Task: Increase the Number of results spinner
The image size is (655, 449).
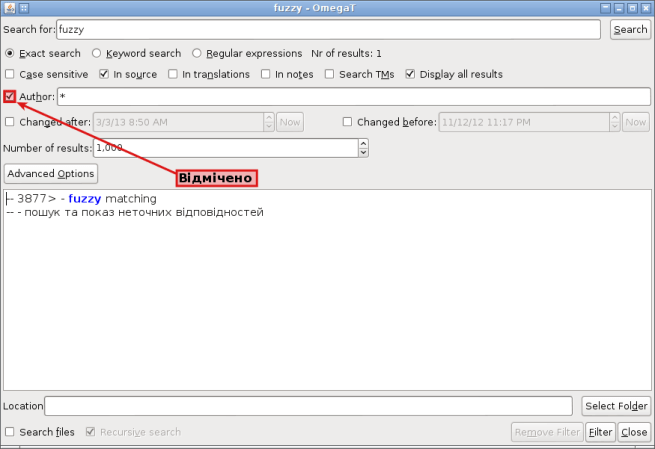Action: coord(363,143)
